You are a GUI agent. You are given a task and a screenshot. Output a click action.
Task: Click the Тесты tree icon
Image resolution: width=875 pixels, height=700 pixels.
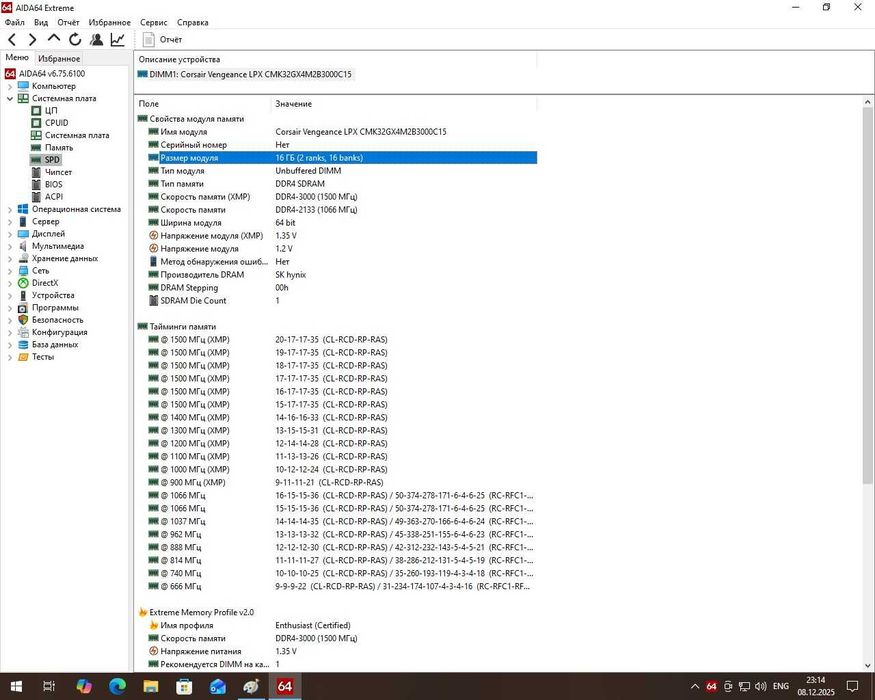pyautogui.click(x=23, y=357)
